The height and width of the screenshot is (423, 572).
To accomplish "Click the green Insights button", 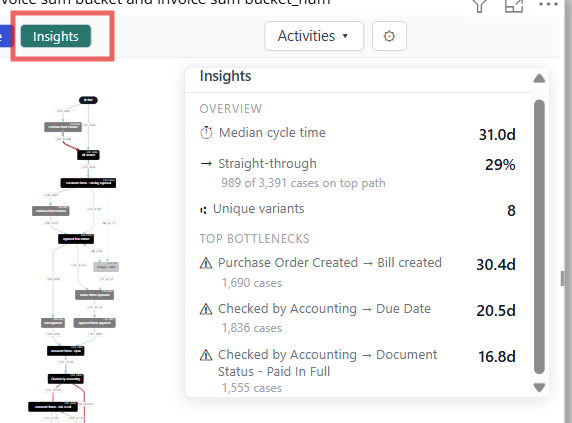I will click(x=55, y=36).
